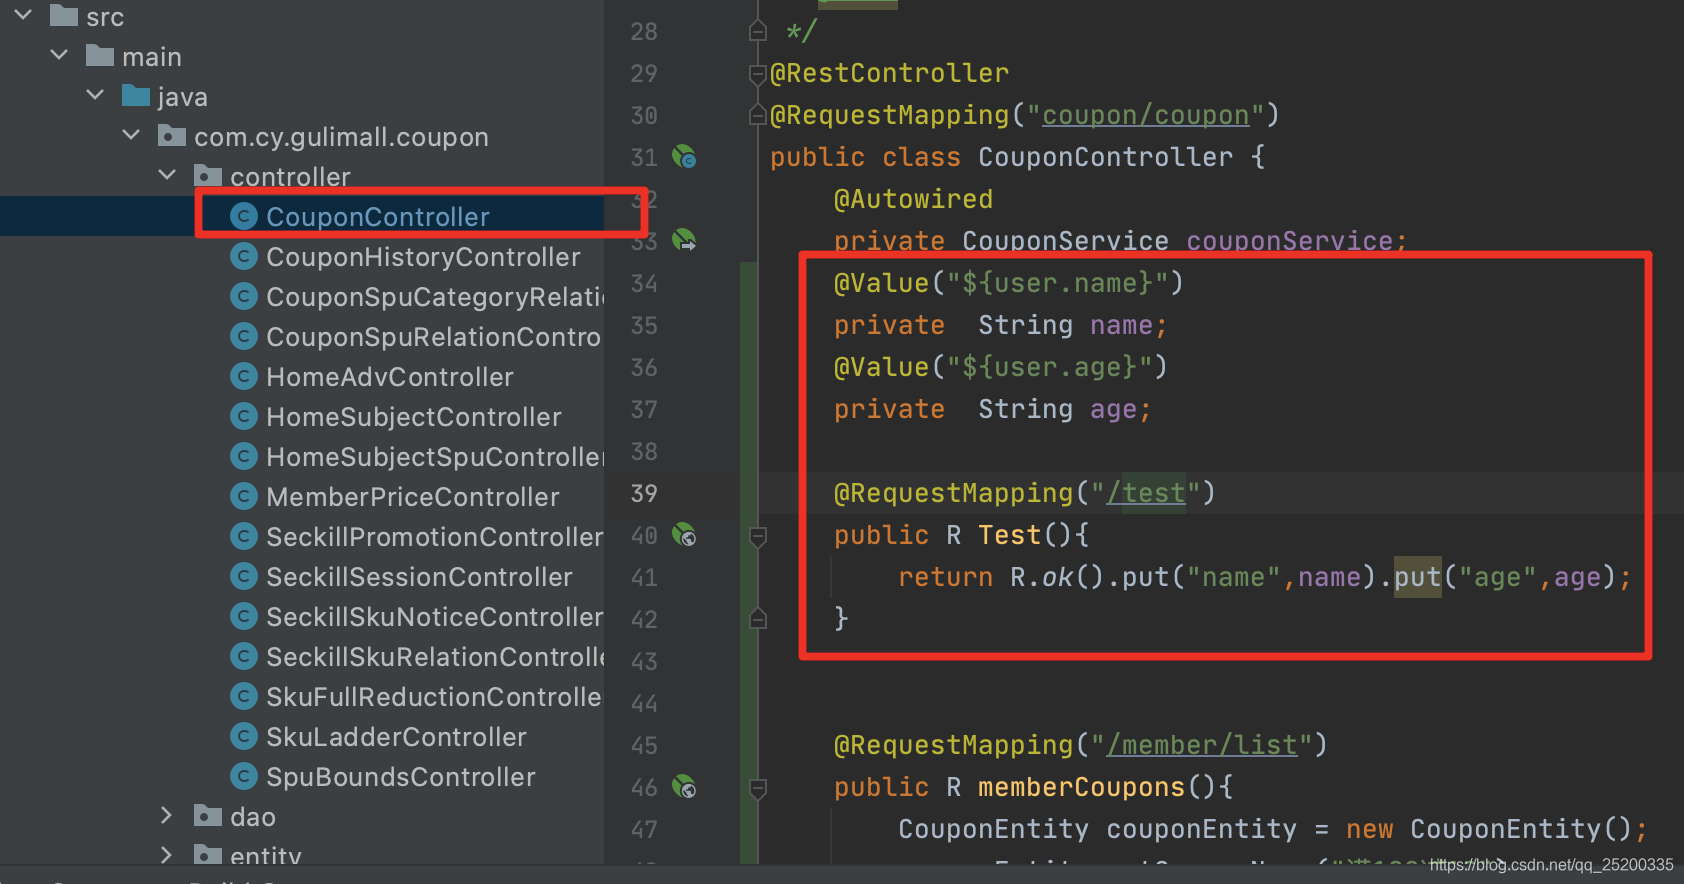Open SkuLadderController file
1684x884 pixels.
[x=396, y=736]
